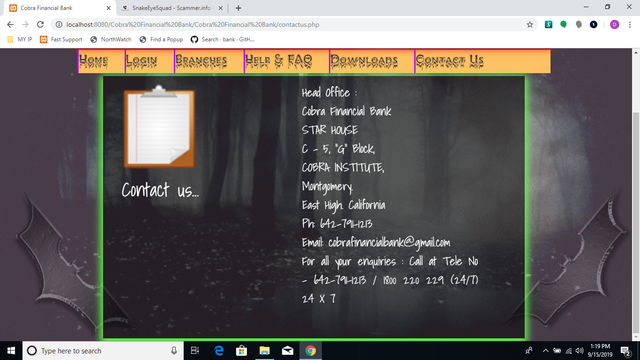
Task: Click the East High, California line
Action: point(343,205)
